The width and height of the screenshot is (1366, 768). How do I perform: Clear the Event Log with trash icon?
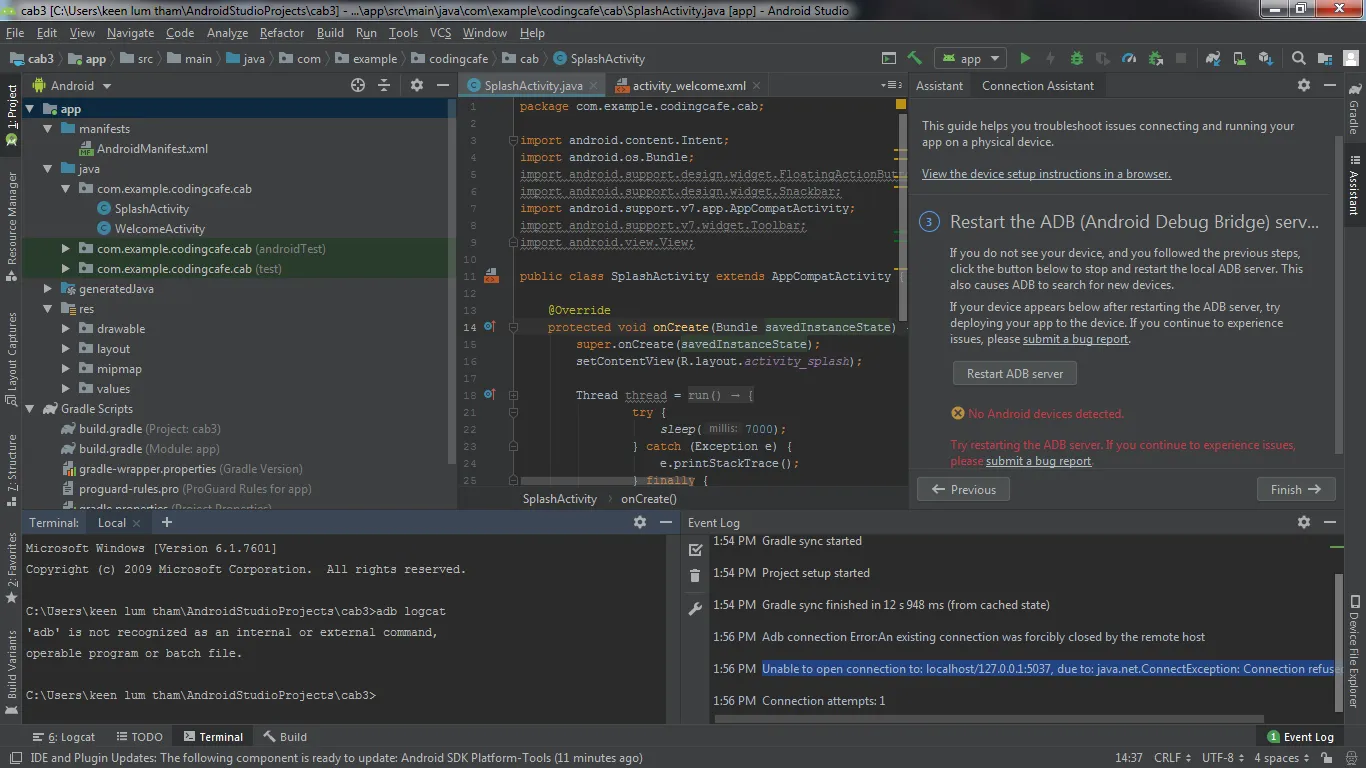695,576
